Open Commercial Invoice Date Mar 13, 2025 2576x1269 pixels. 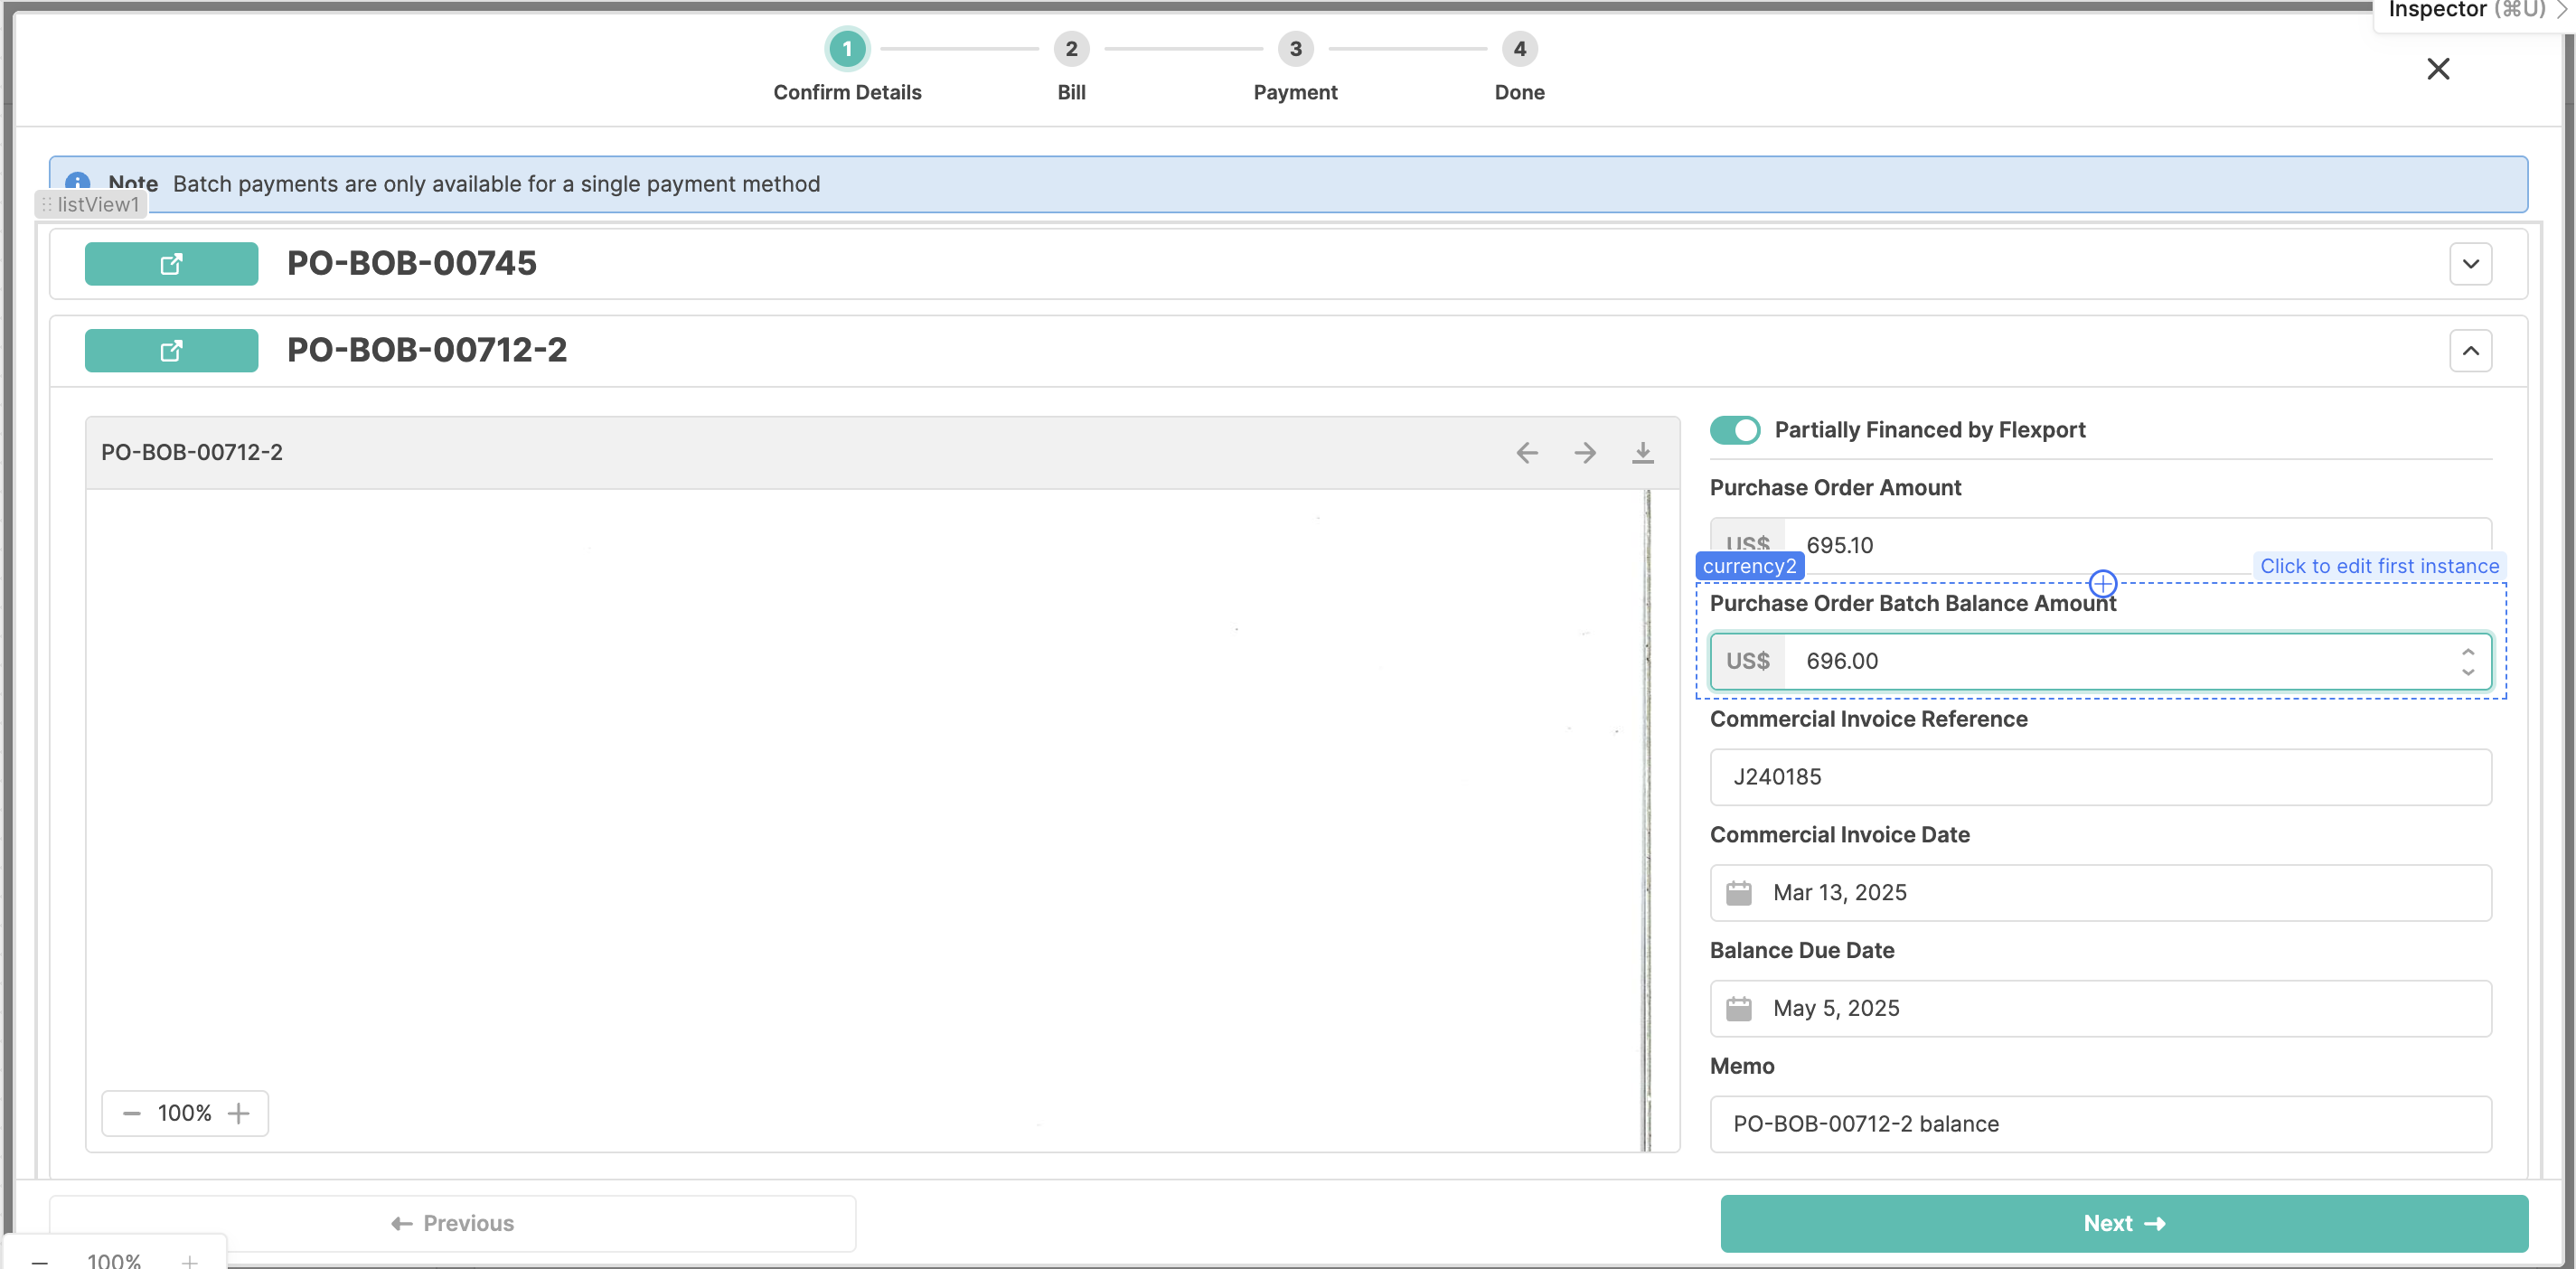2100,893
